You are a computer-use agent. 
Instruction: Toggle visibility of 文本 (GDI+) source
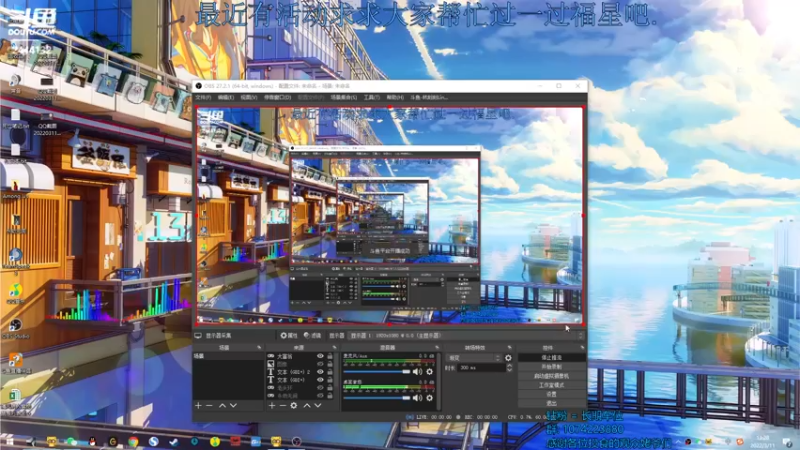(320, 380)
